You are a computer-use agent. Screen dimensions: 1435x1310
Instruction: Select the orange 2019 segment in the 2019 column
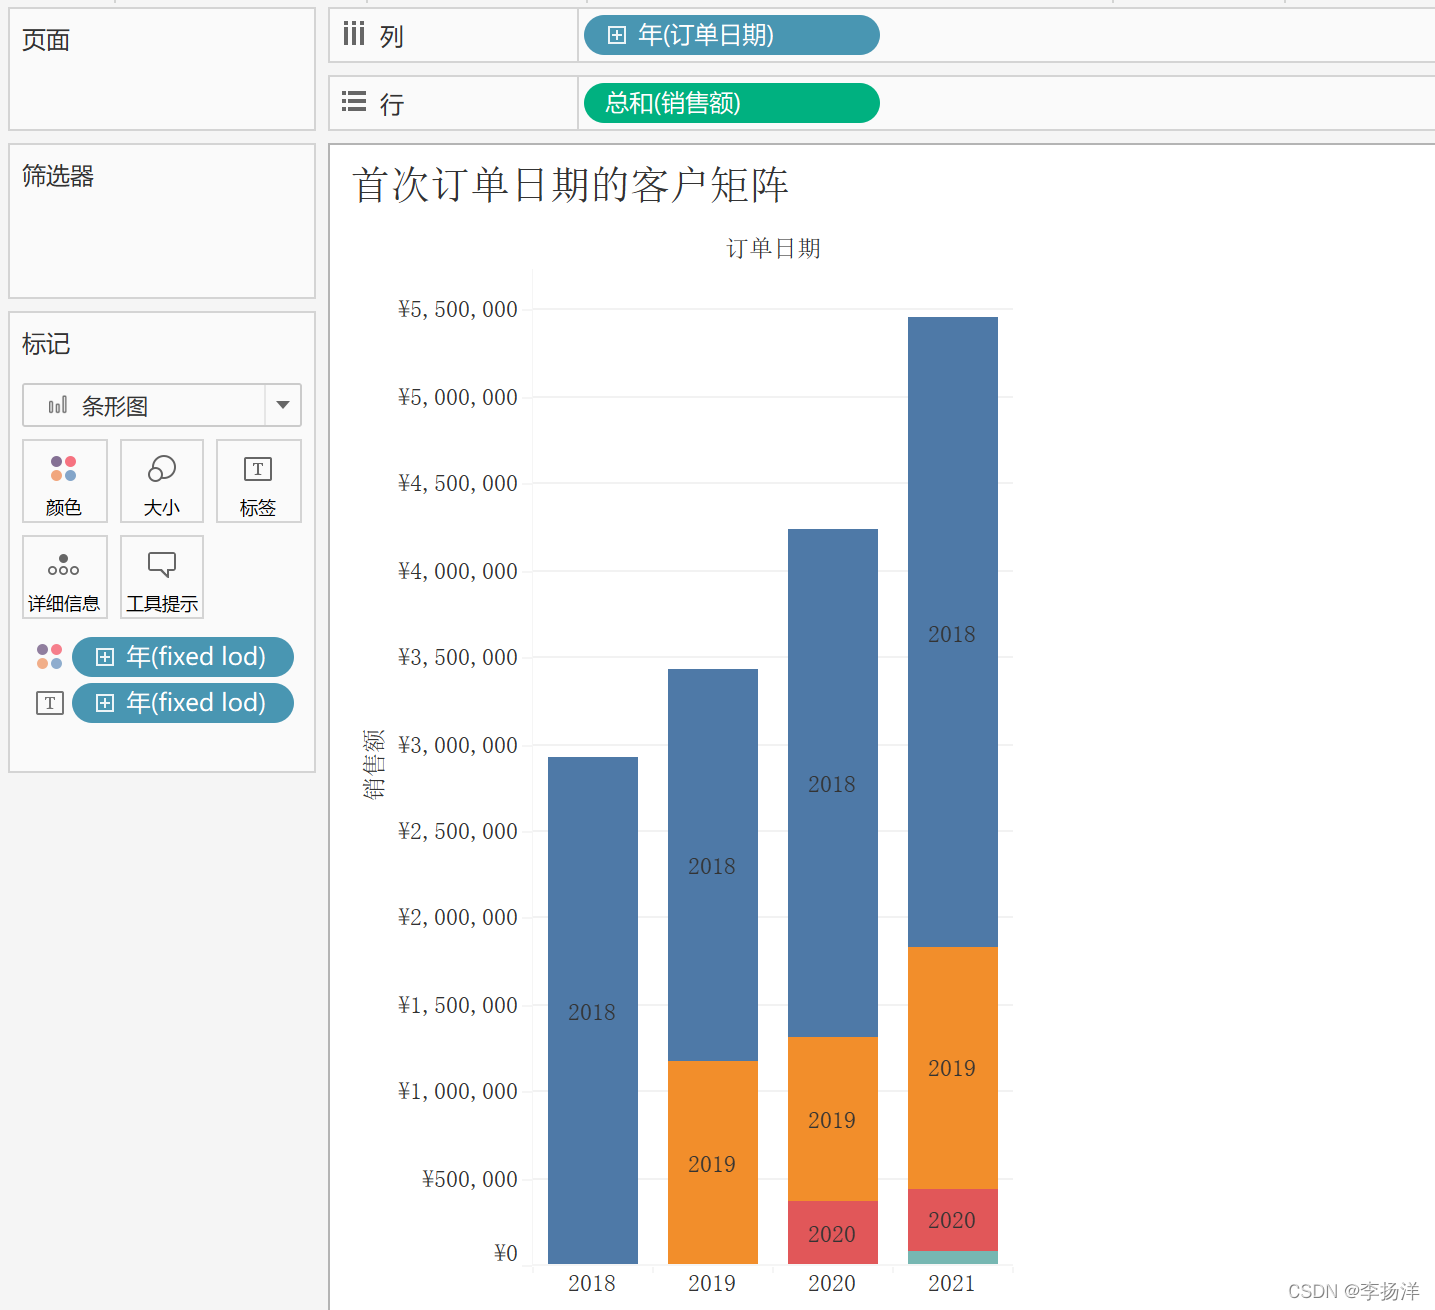(713, 1162)
